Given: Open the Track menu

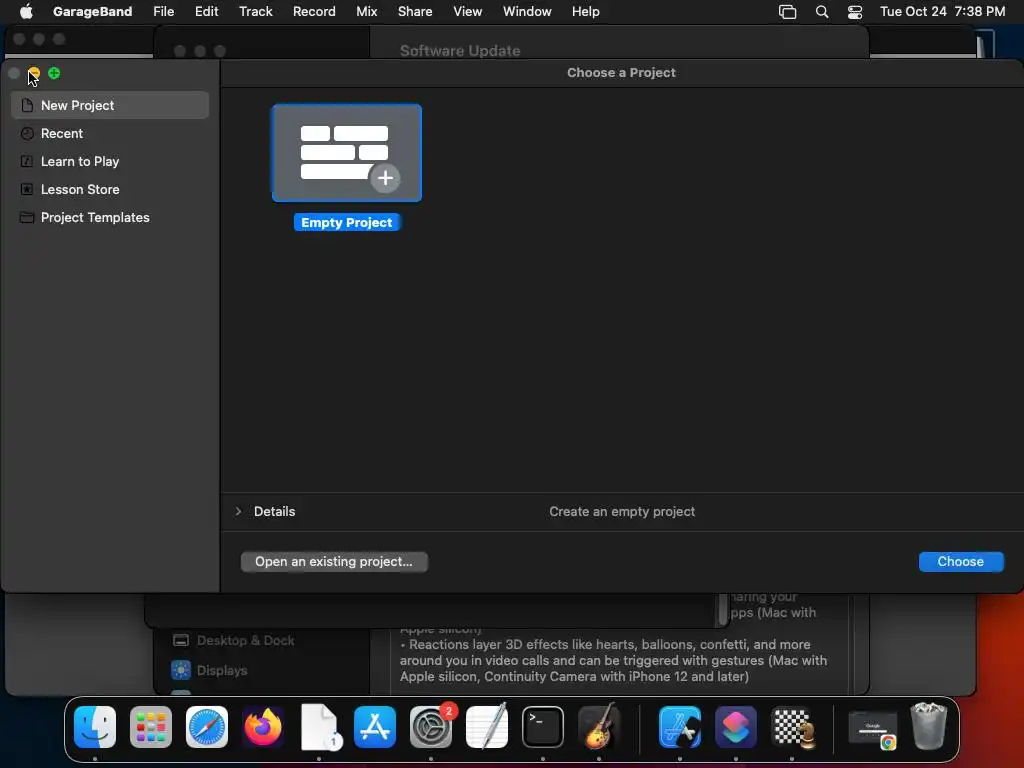Looking at the screenshot, I should [x=255, y=12].
